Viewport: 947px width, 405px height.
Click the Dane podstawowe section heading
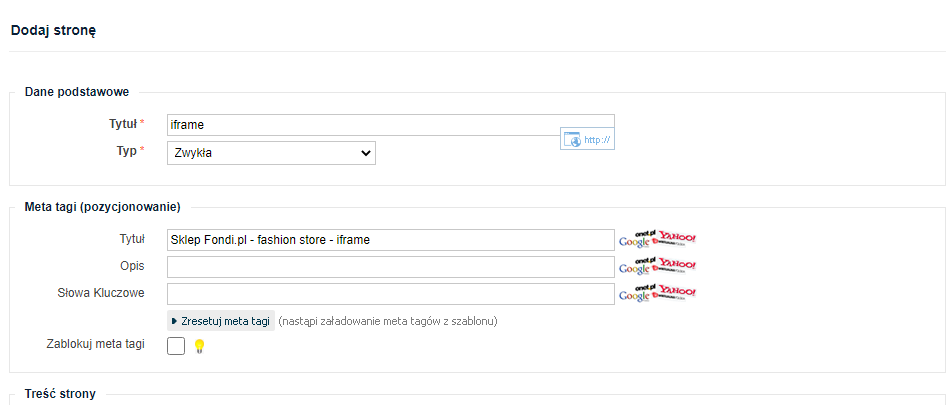[77, 93]
